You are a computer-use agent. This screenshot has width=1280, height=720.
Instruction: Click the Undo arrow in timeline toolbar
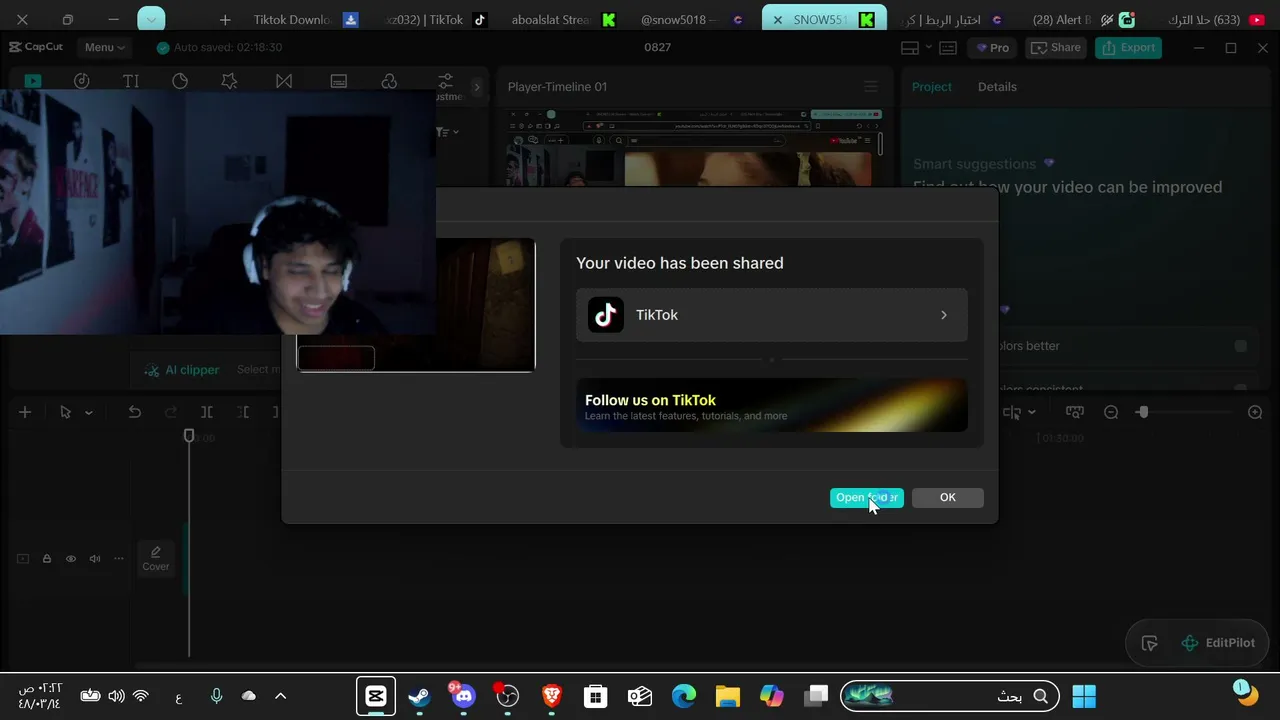(x=135, y=412)
